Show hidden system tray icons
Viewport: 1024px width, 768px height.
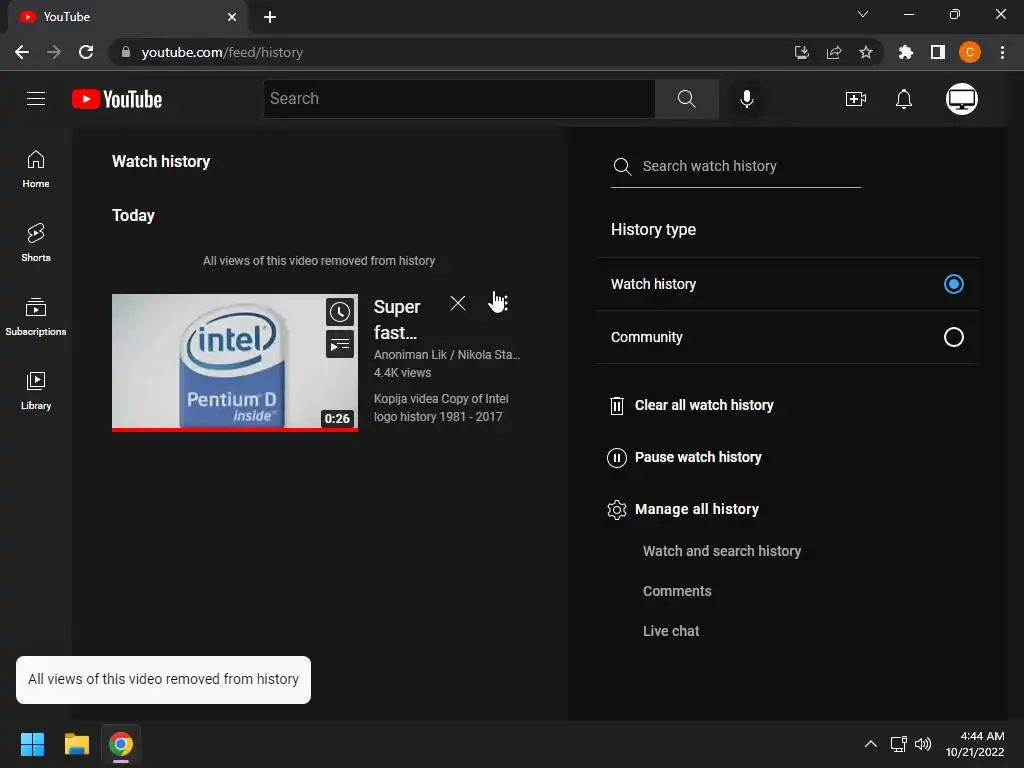tap(871, 744)
